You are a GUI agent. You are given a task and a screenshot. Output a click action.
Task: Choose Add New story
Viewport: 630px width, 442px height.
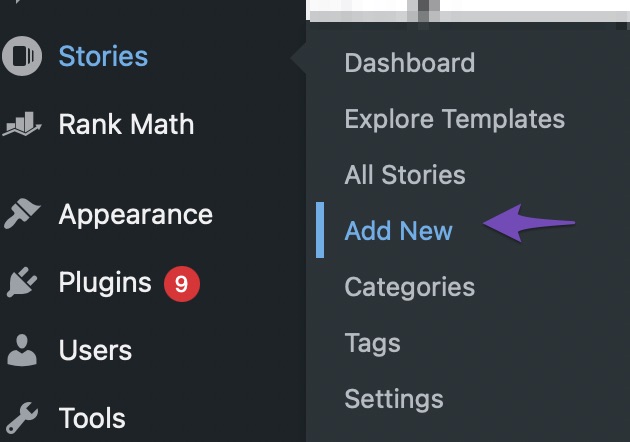[399, 231]
